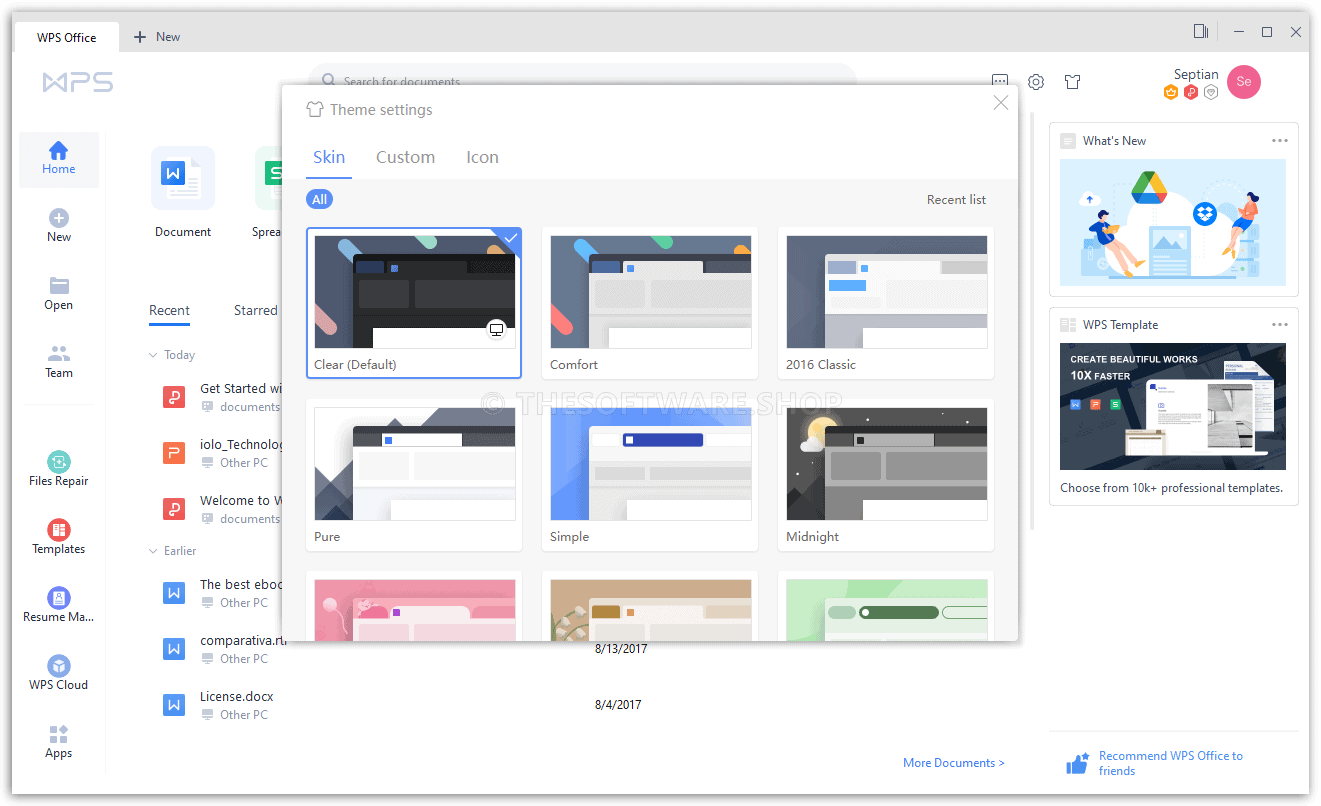
Task: Open WPS Template panel options menu
Action: pyautogui.click(x=1280, y=325)
